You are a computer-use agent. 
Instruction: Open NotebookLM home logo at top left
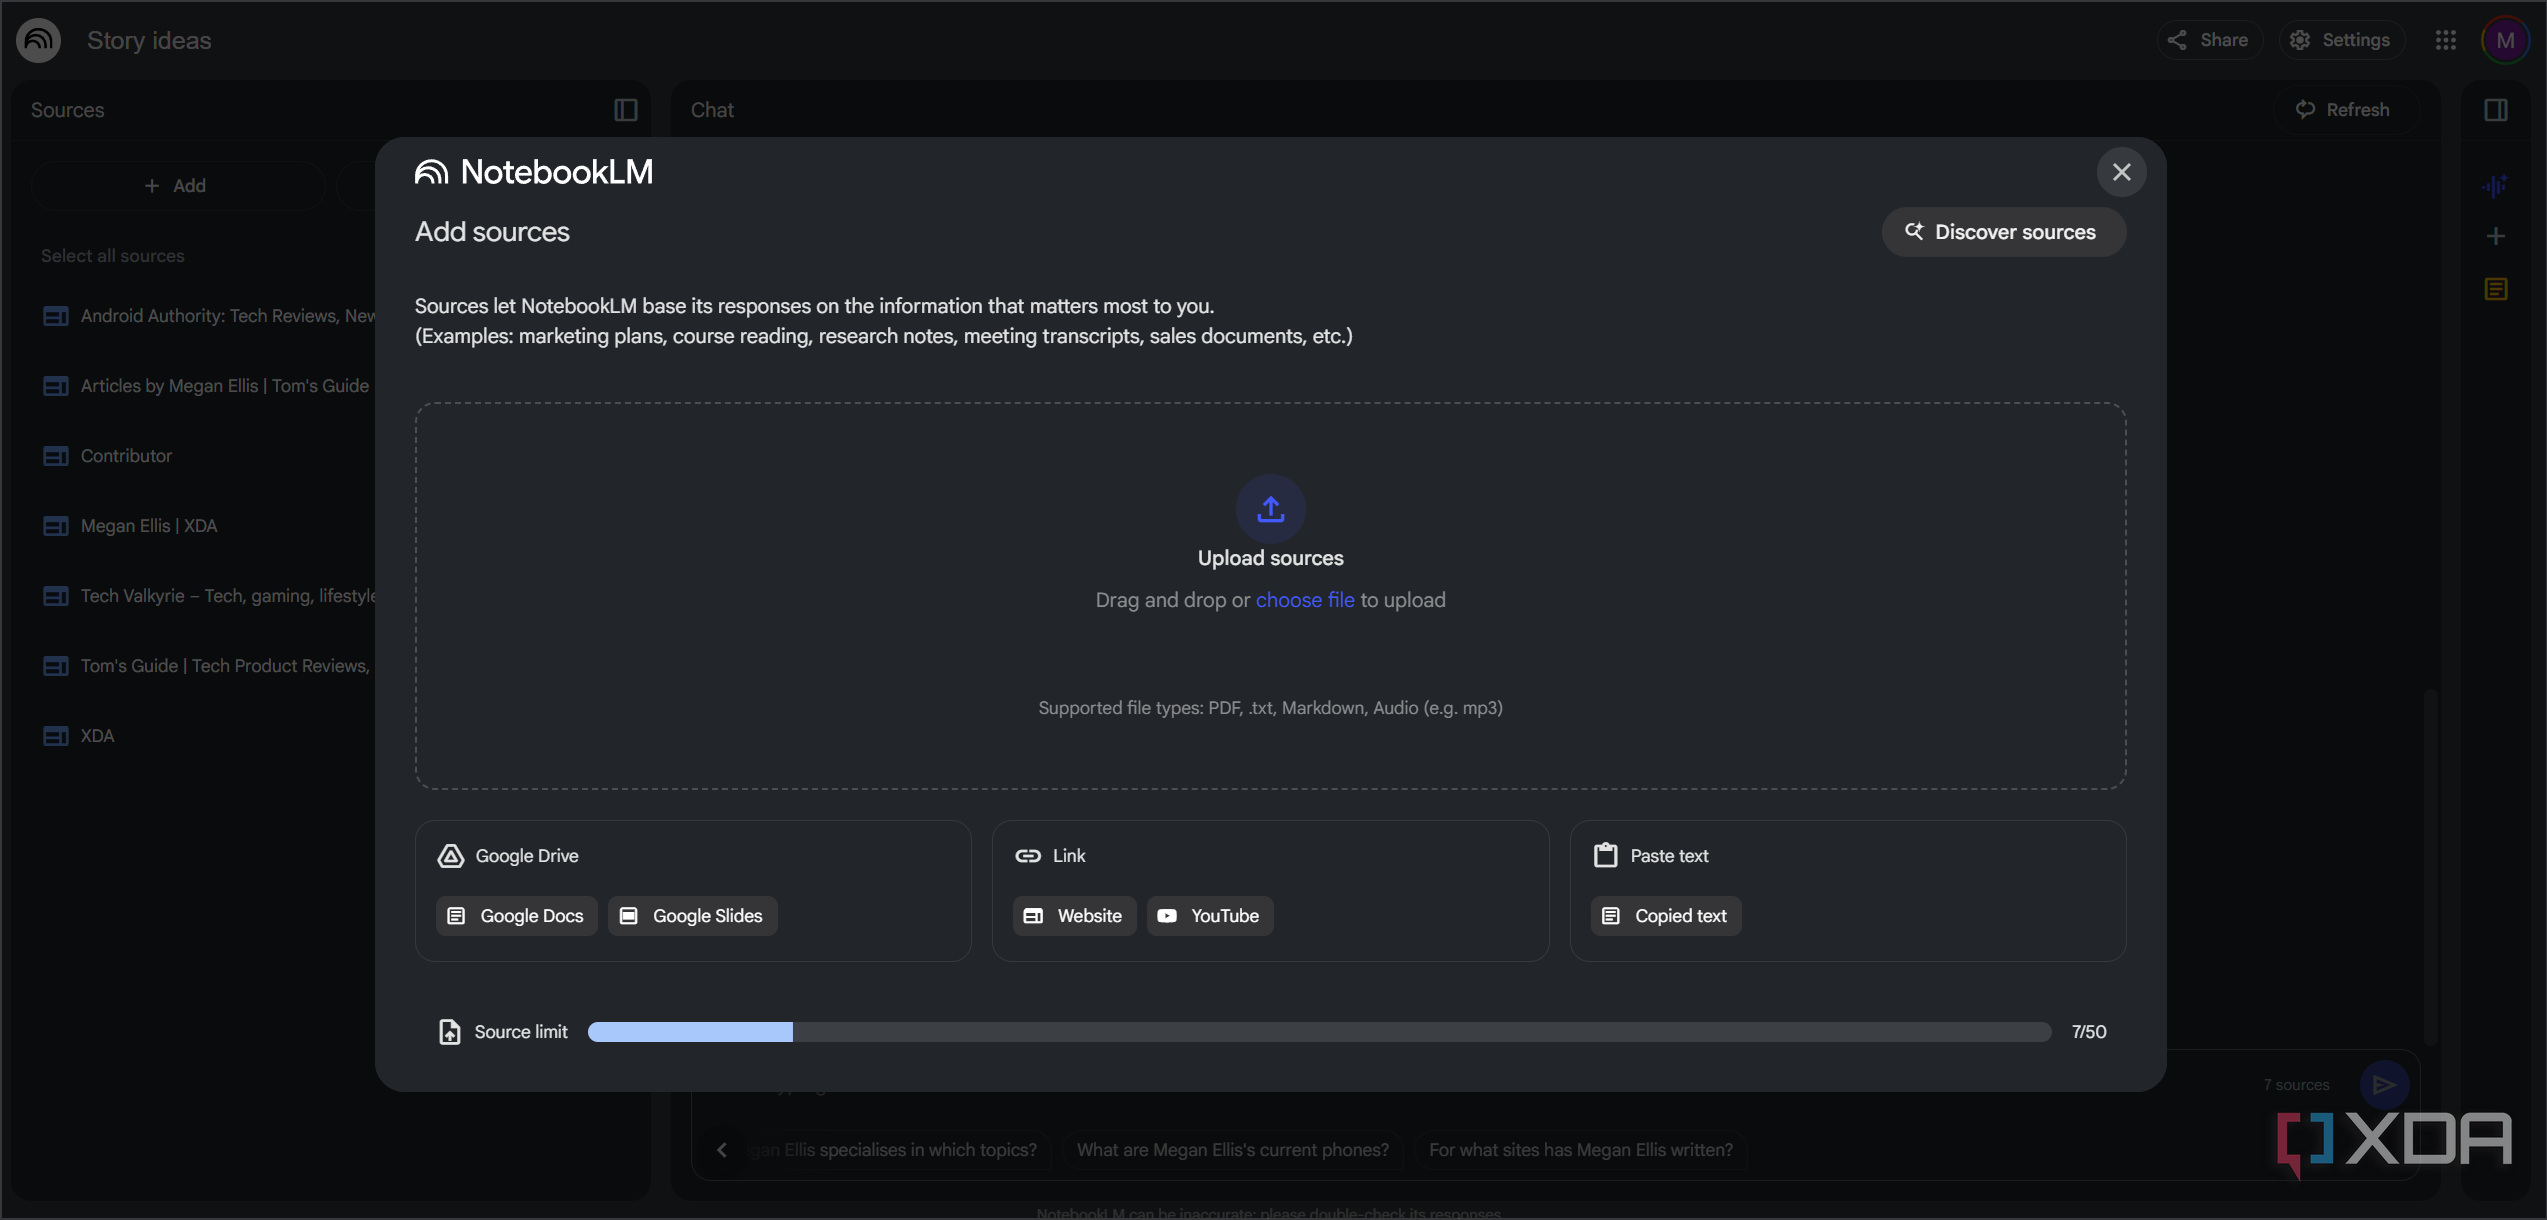click(x=39, y=40)
